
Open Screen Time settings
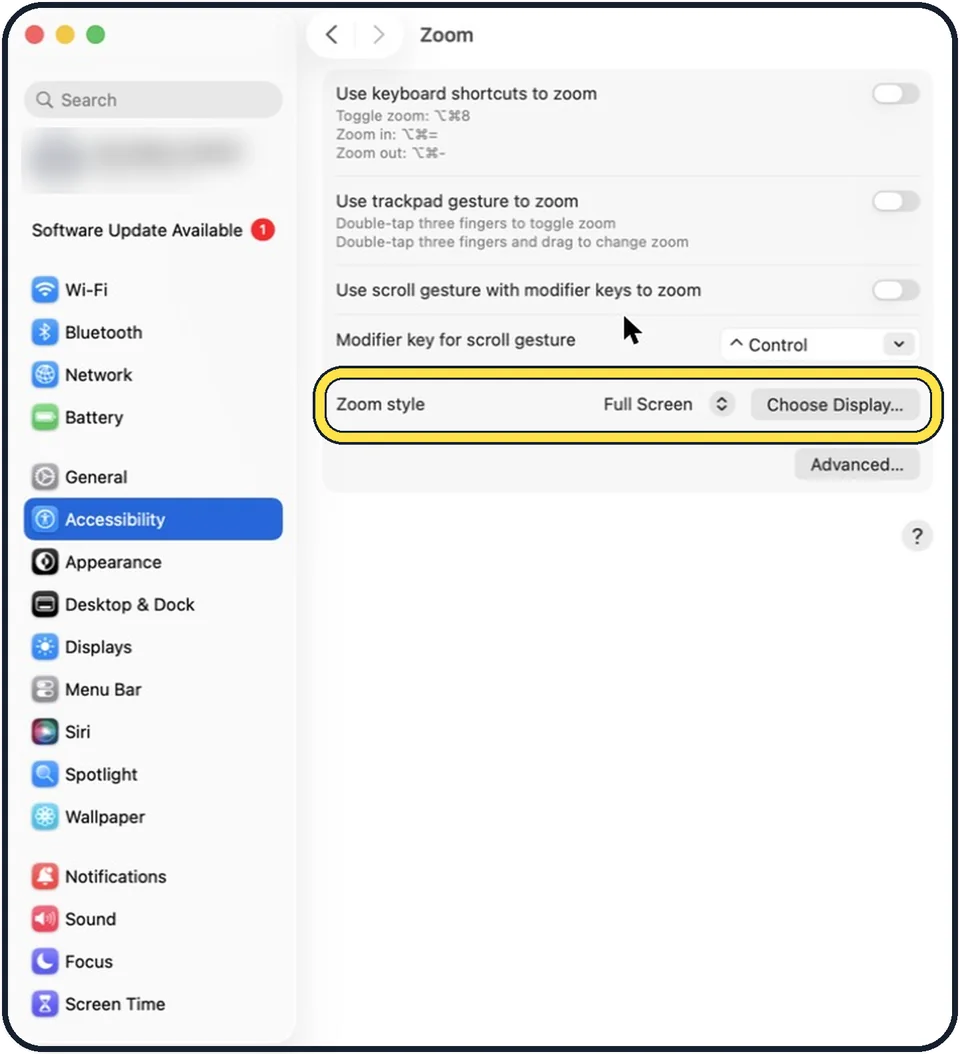(115, 1004)
